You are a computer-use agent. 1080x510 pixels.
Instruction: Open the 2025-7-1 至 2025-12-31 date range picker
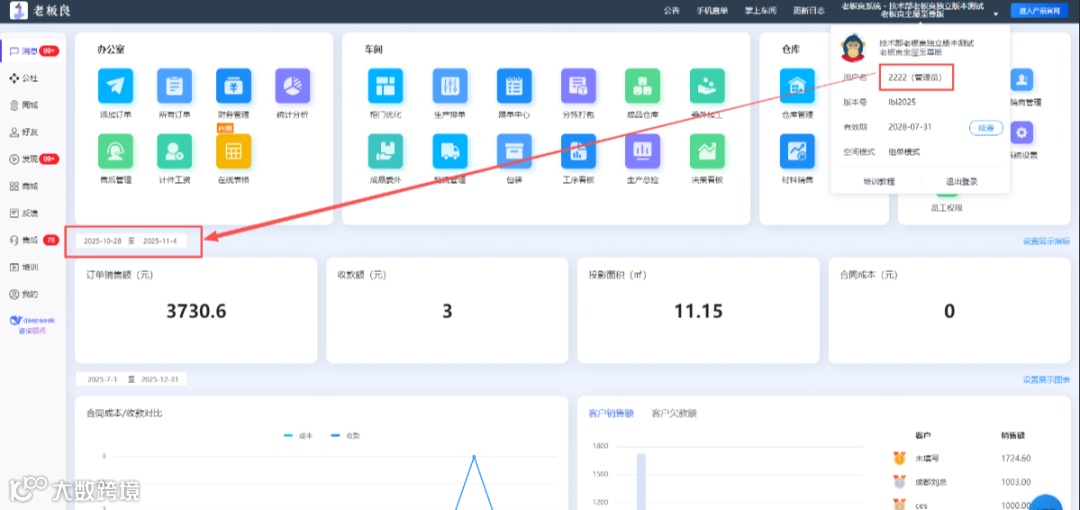click(132, 379)
